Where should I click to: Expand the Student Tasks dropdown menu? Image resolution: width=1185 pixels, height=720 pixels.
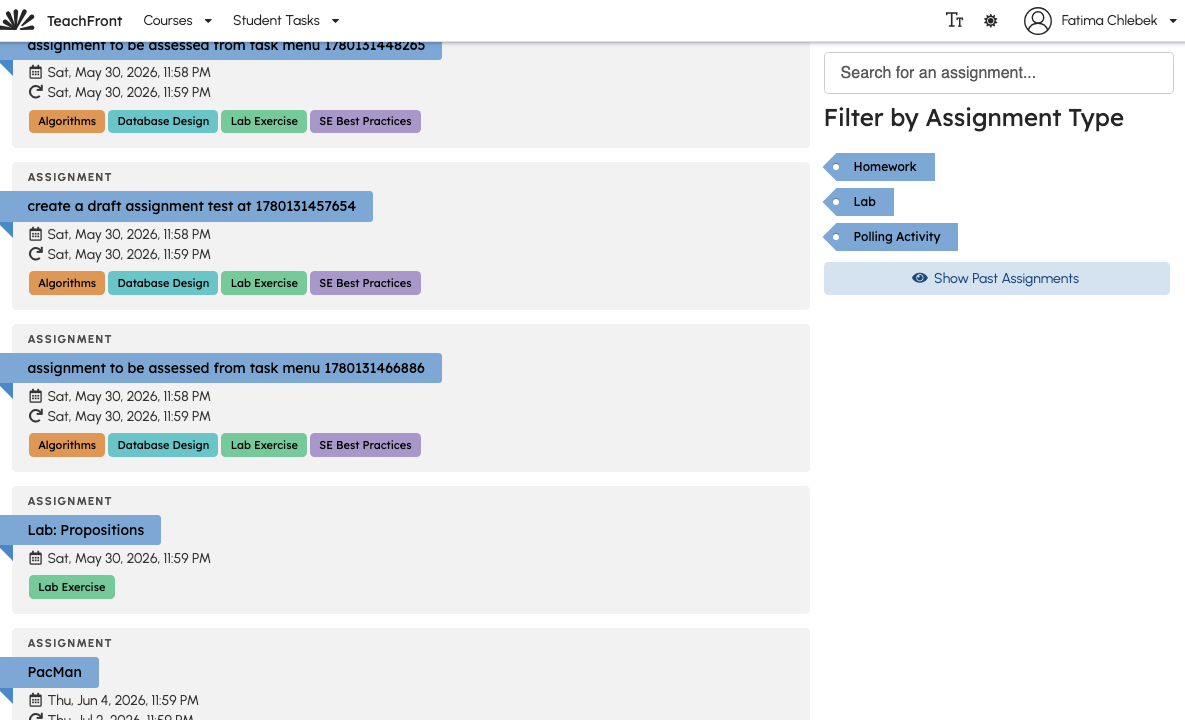point(286,20)
